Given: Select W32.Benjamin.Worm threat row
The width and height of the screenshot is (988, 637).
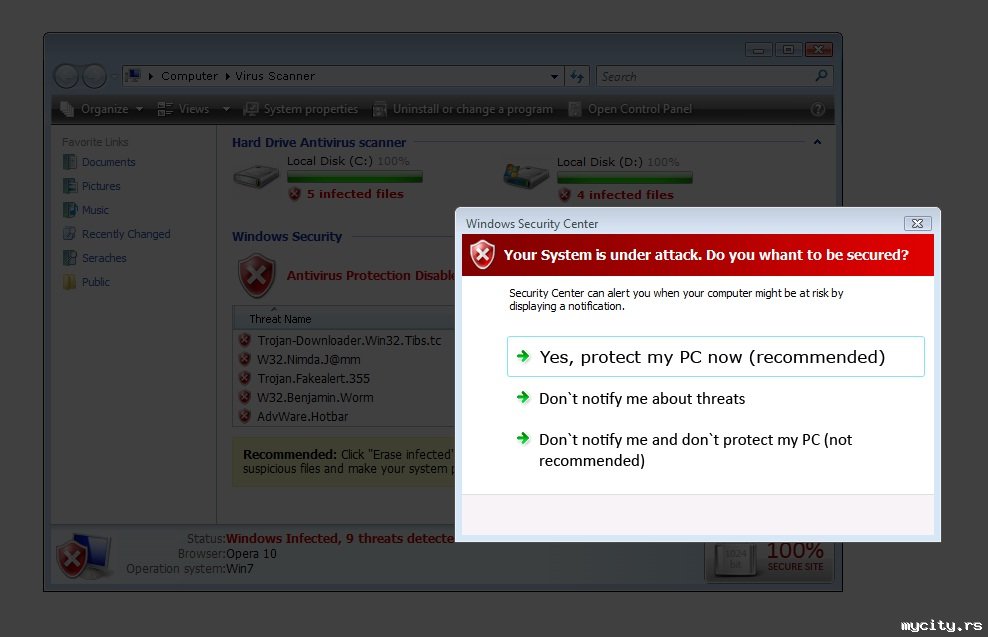Looking at the screenshot, I should pos(344,397).
